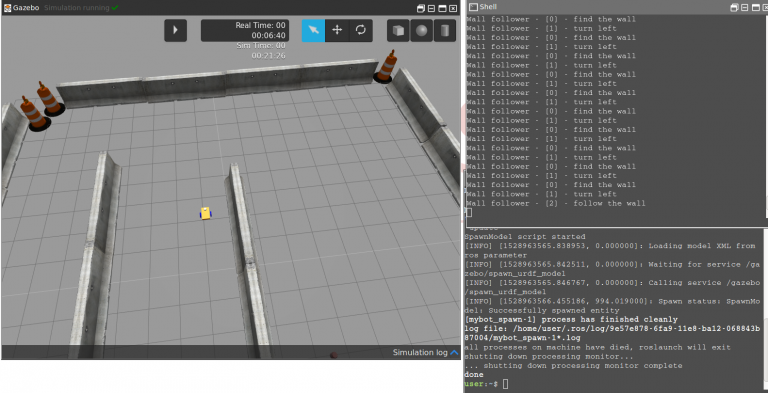Screen dimensions: 768x393
Task: Detach the Shell panel to new window
Action: point(734,7)
